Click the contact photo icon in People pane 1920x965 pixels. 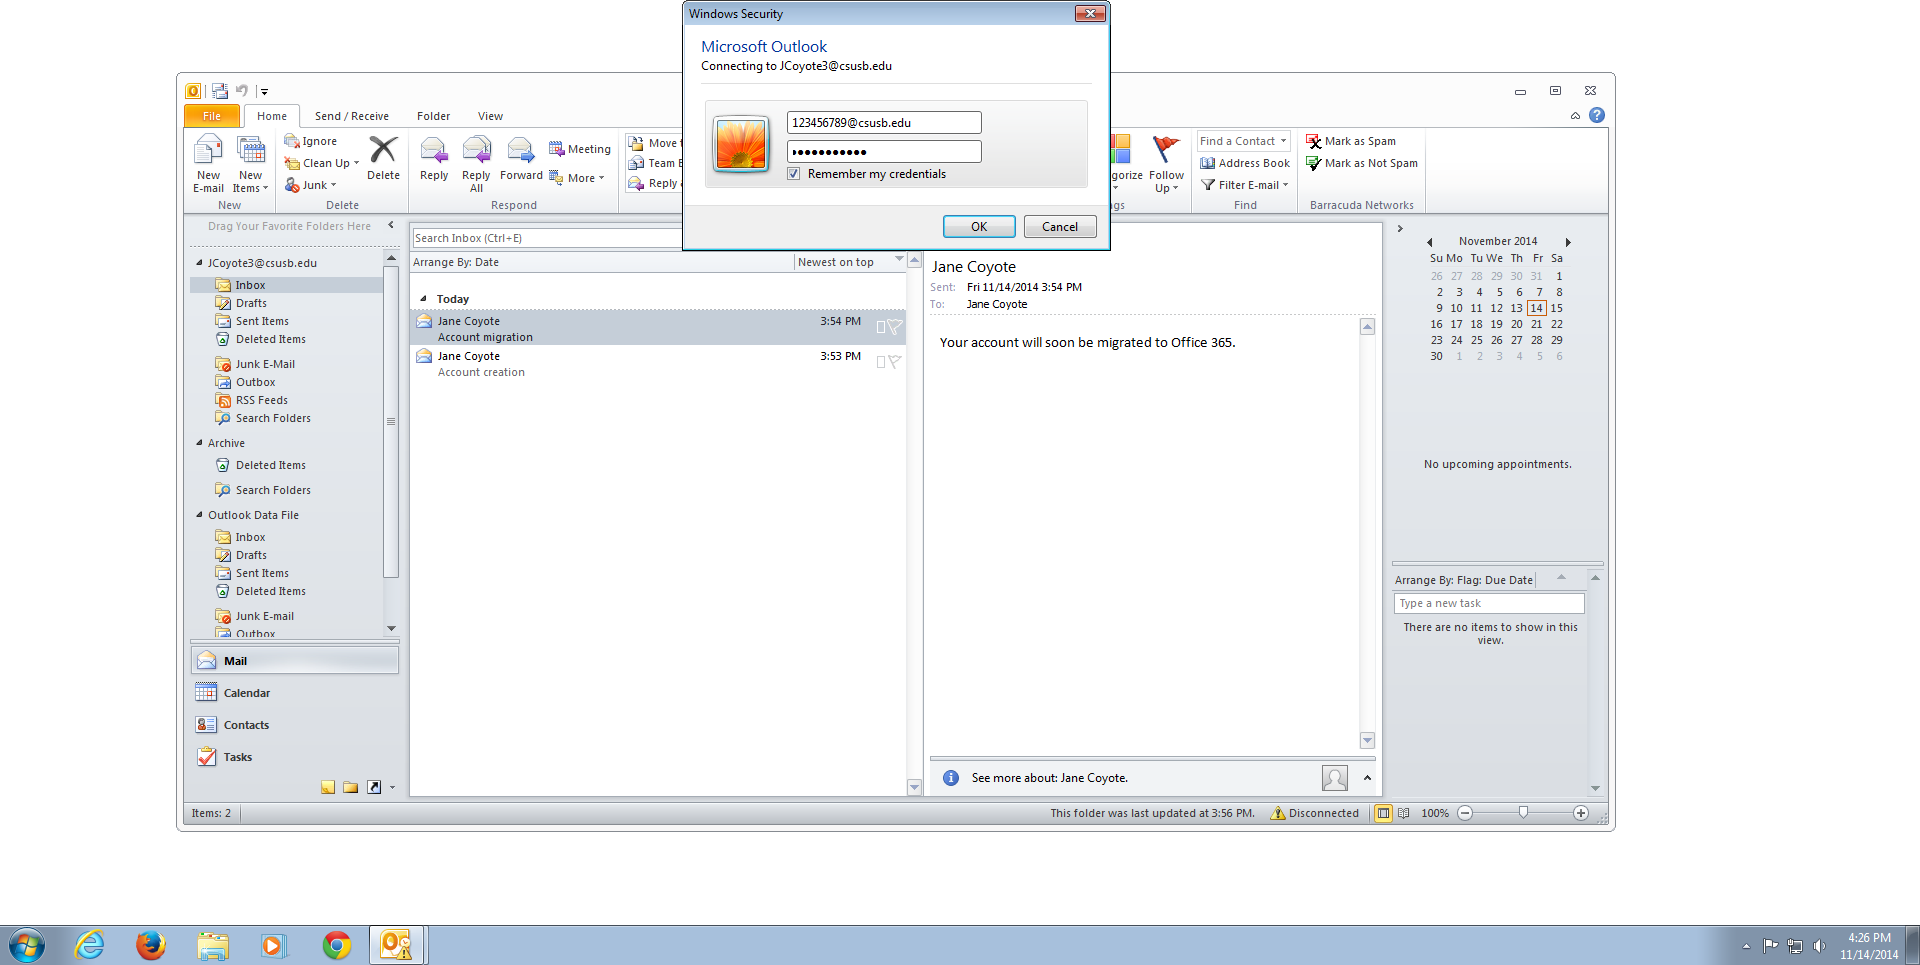(1335, 777)
